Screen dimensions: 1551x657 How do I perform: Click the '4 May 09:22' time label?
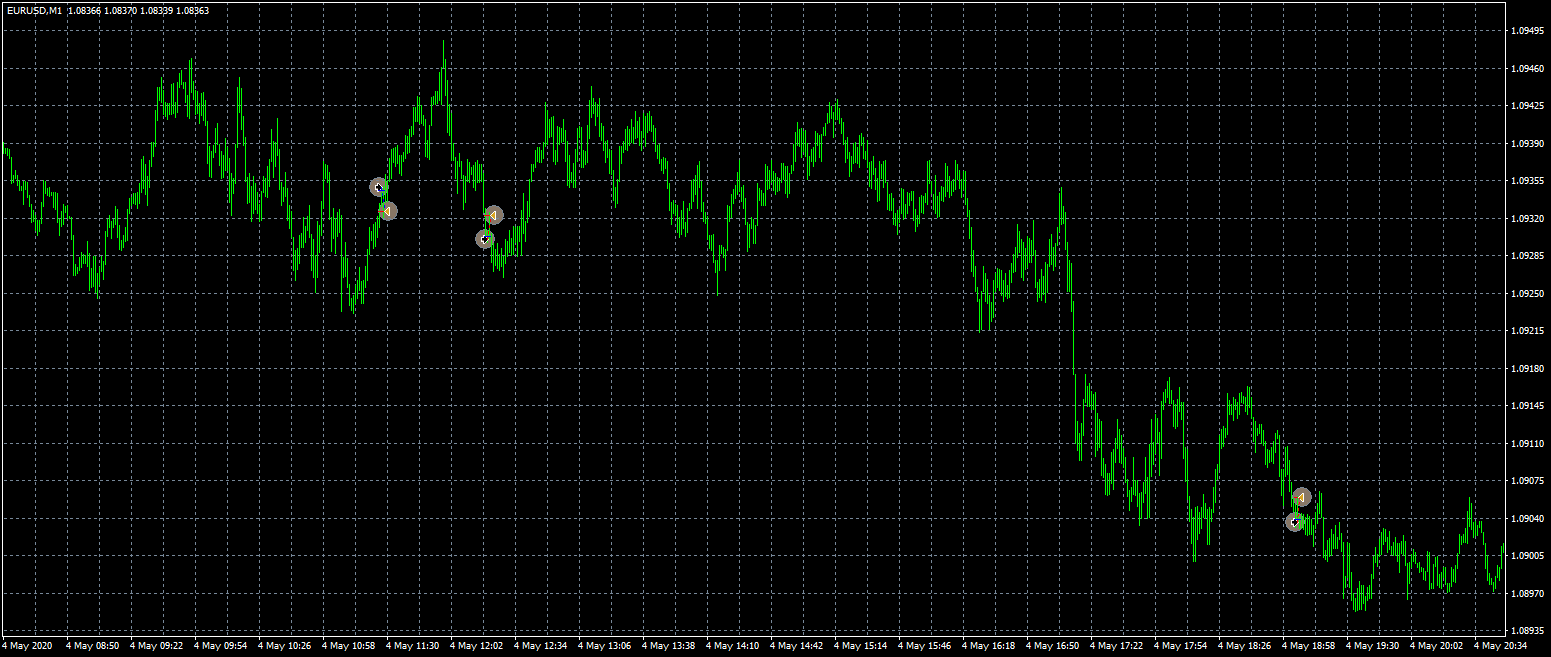(x=157, y=647)
